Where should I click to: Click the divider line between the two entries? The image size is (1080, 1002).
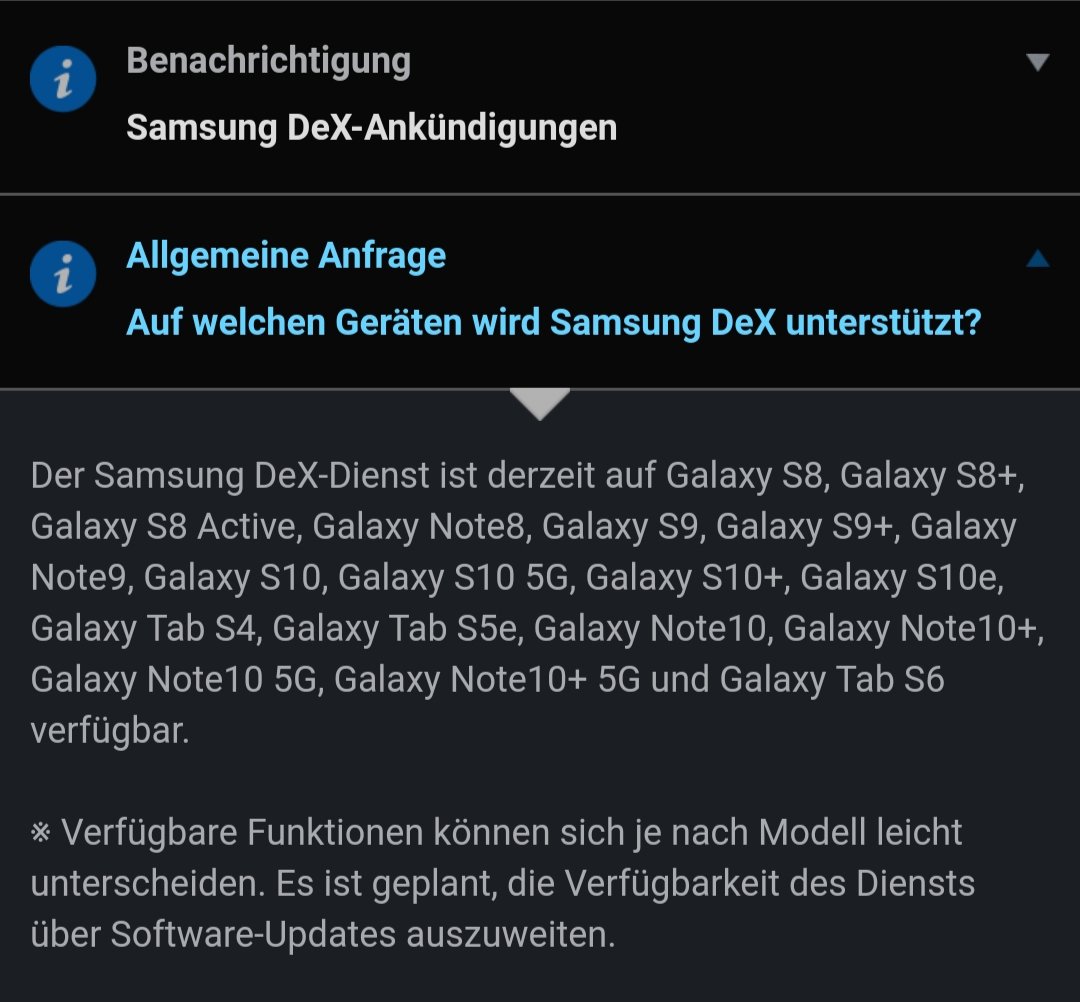pos(540,195)
